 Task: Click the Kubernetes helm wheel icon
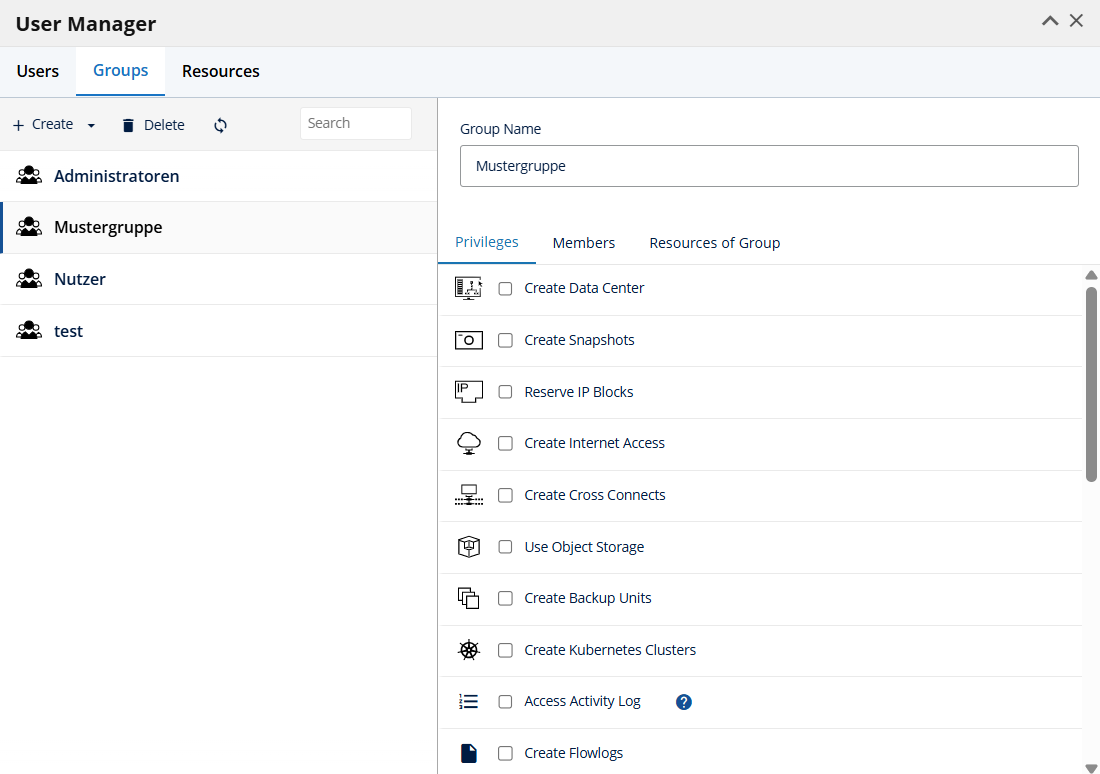pyautogui.click(x=469, y=650)
